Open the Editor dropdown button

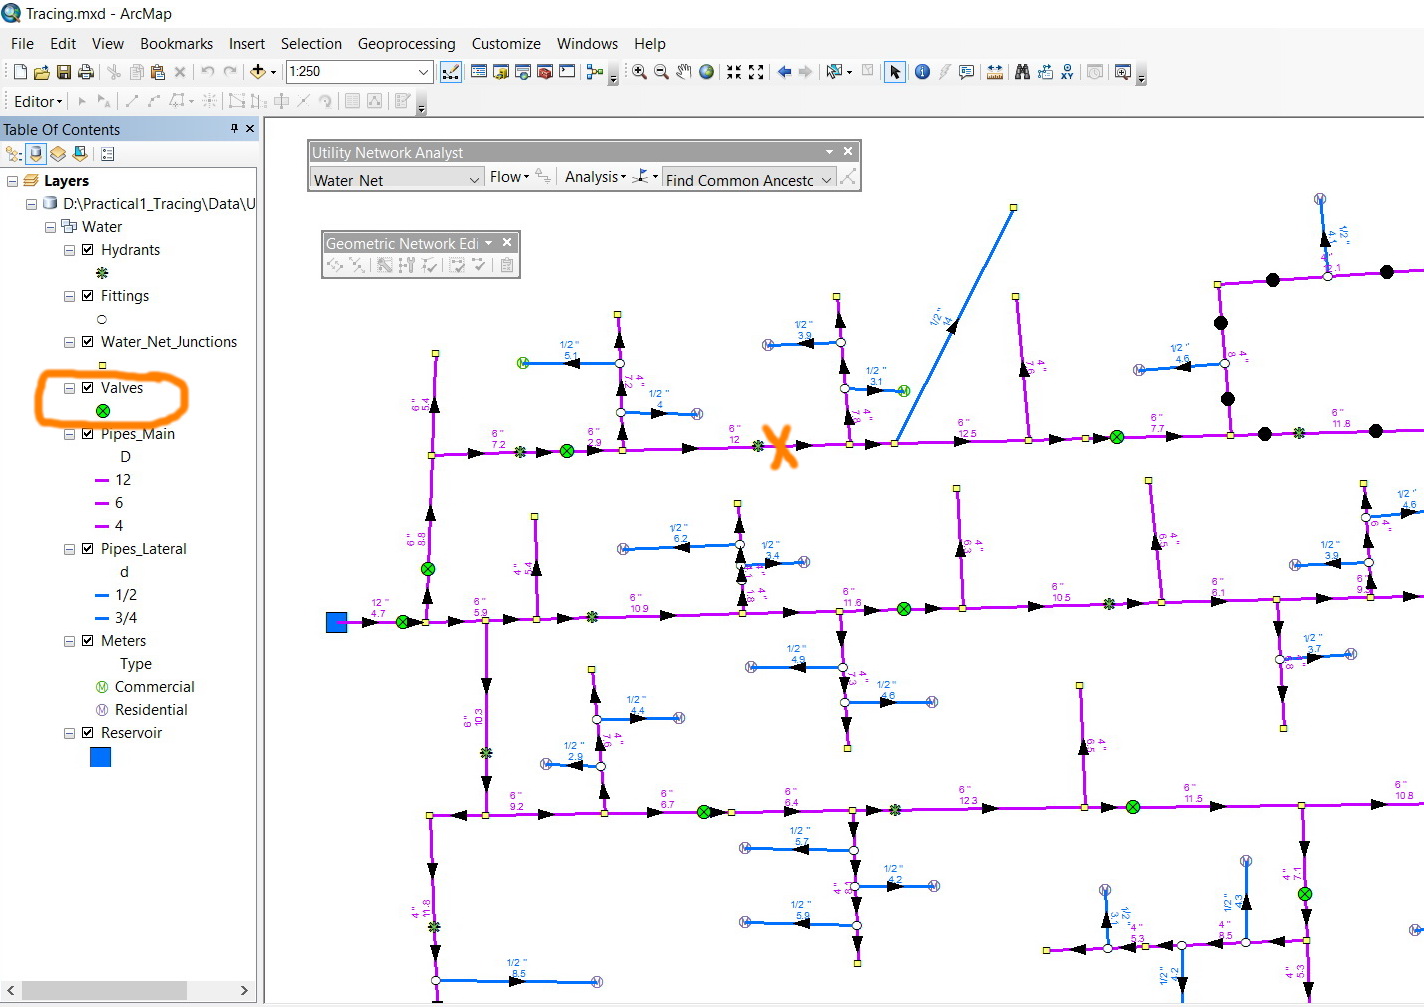click(38, 101)
